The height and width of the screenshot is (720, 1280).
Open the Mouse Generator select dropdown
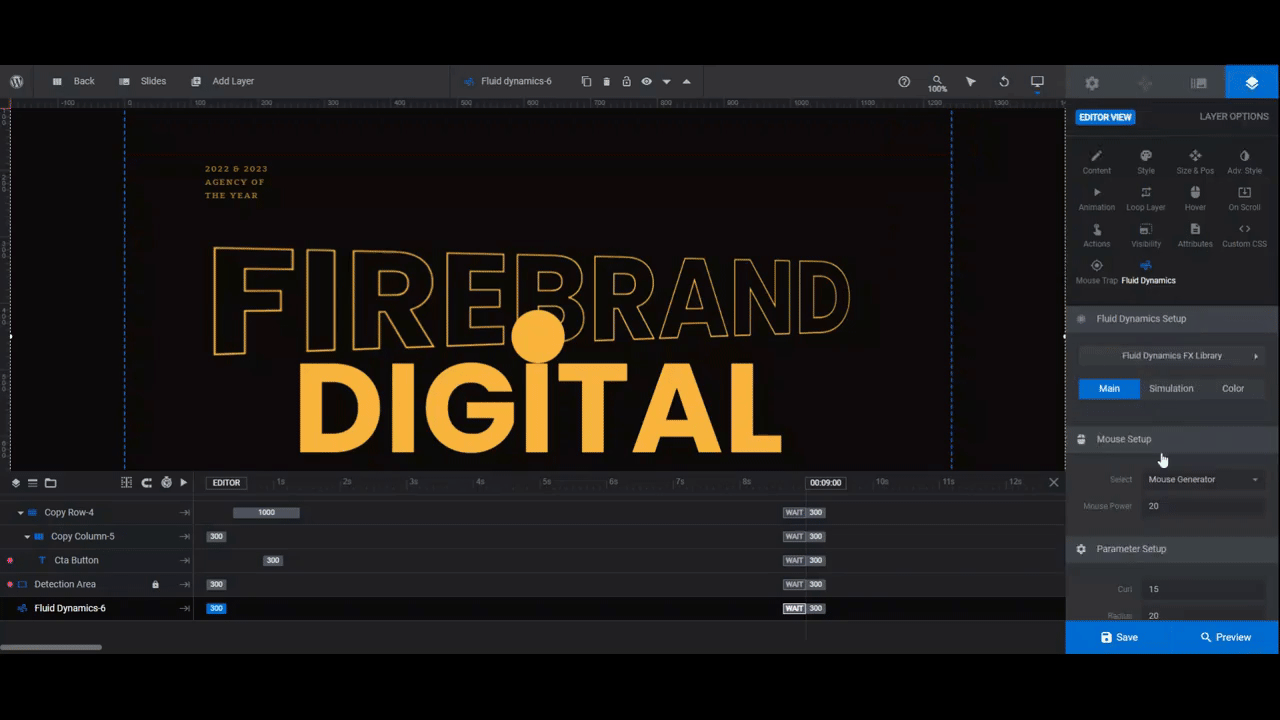click(x=1203, y=480)
